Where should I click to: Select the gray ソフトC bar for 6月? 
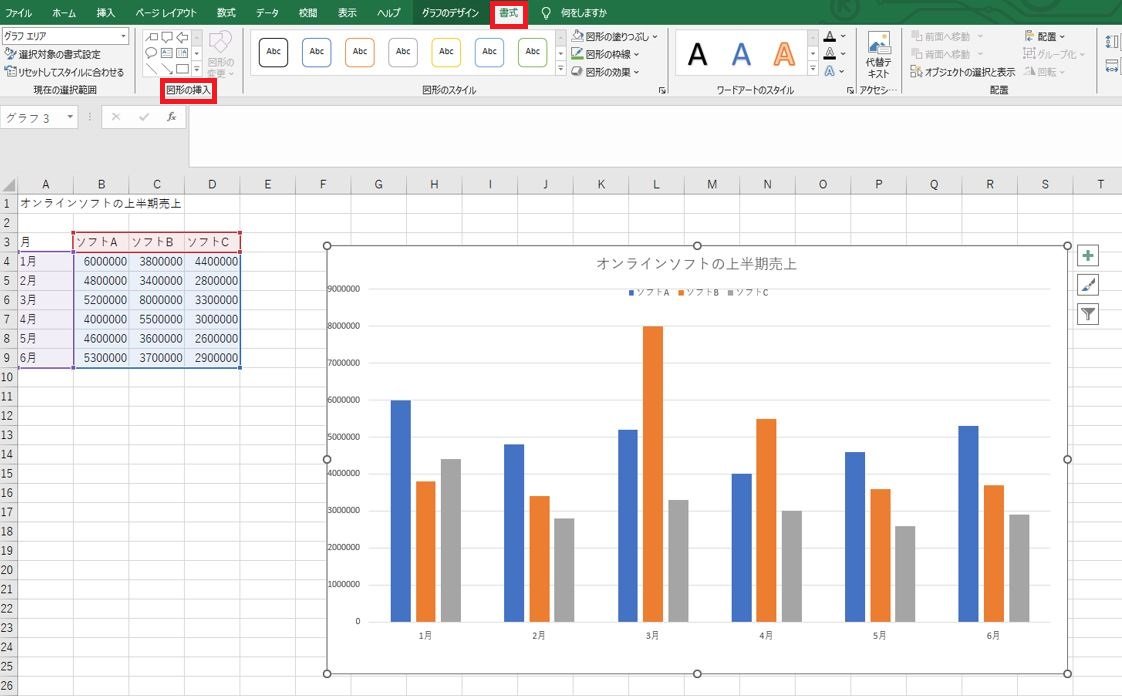[1019, 568]
